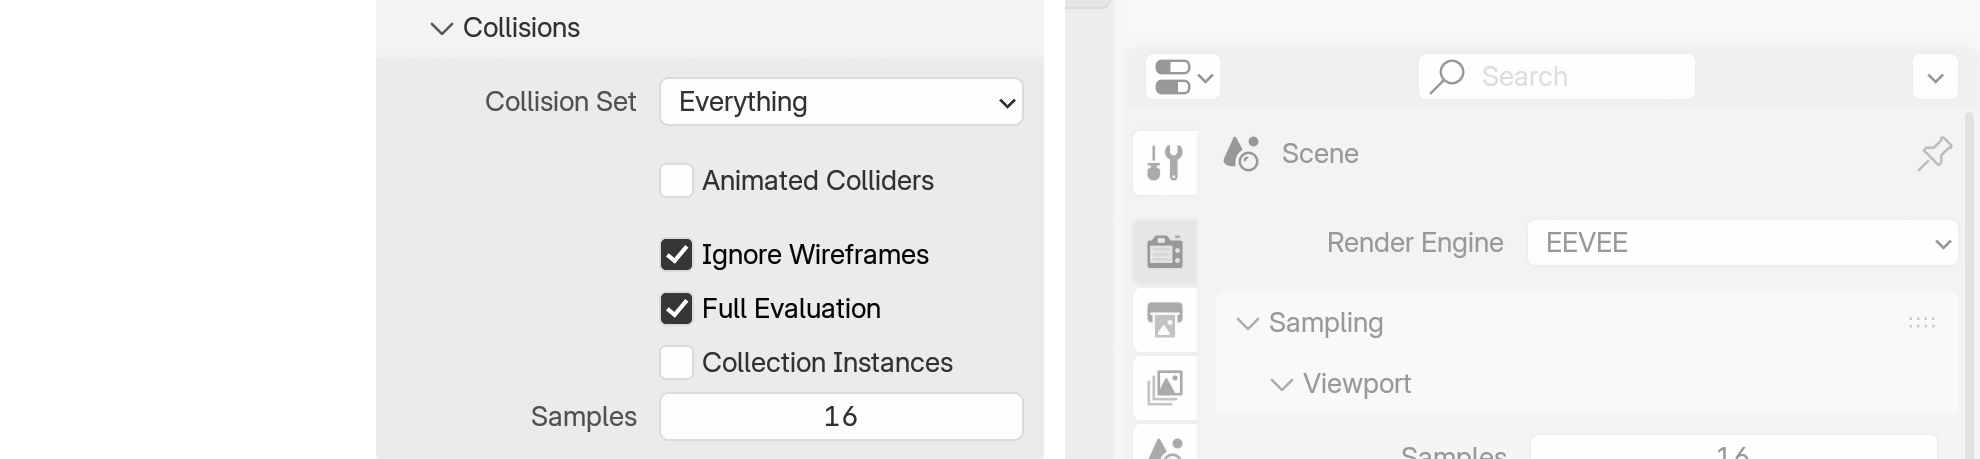Toggle the pin icon beside Scene
Viewport: 1980px width, 459px height.
click(x=1934, y=154)
